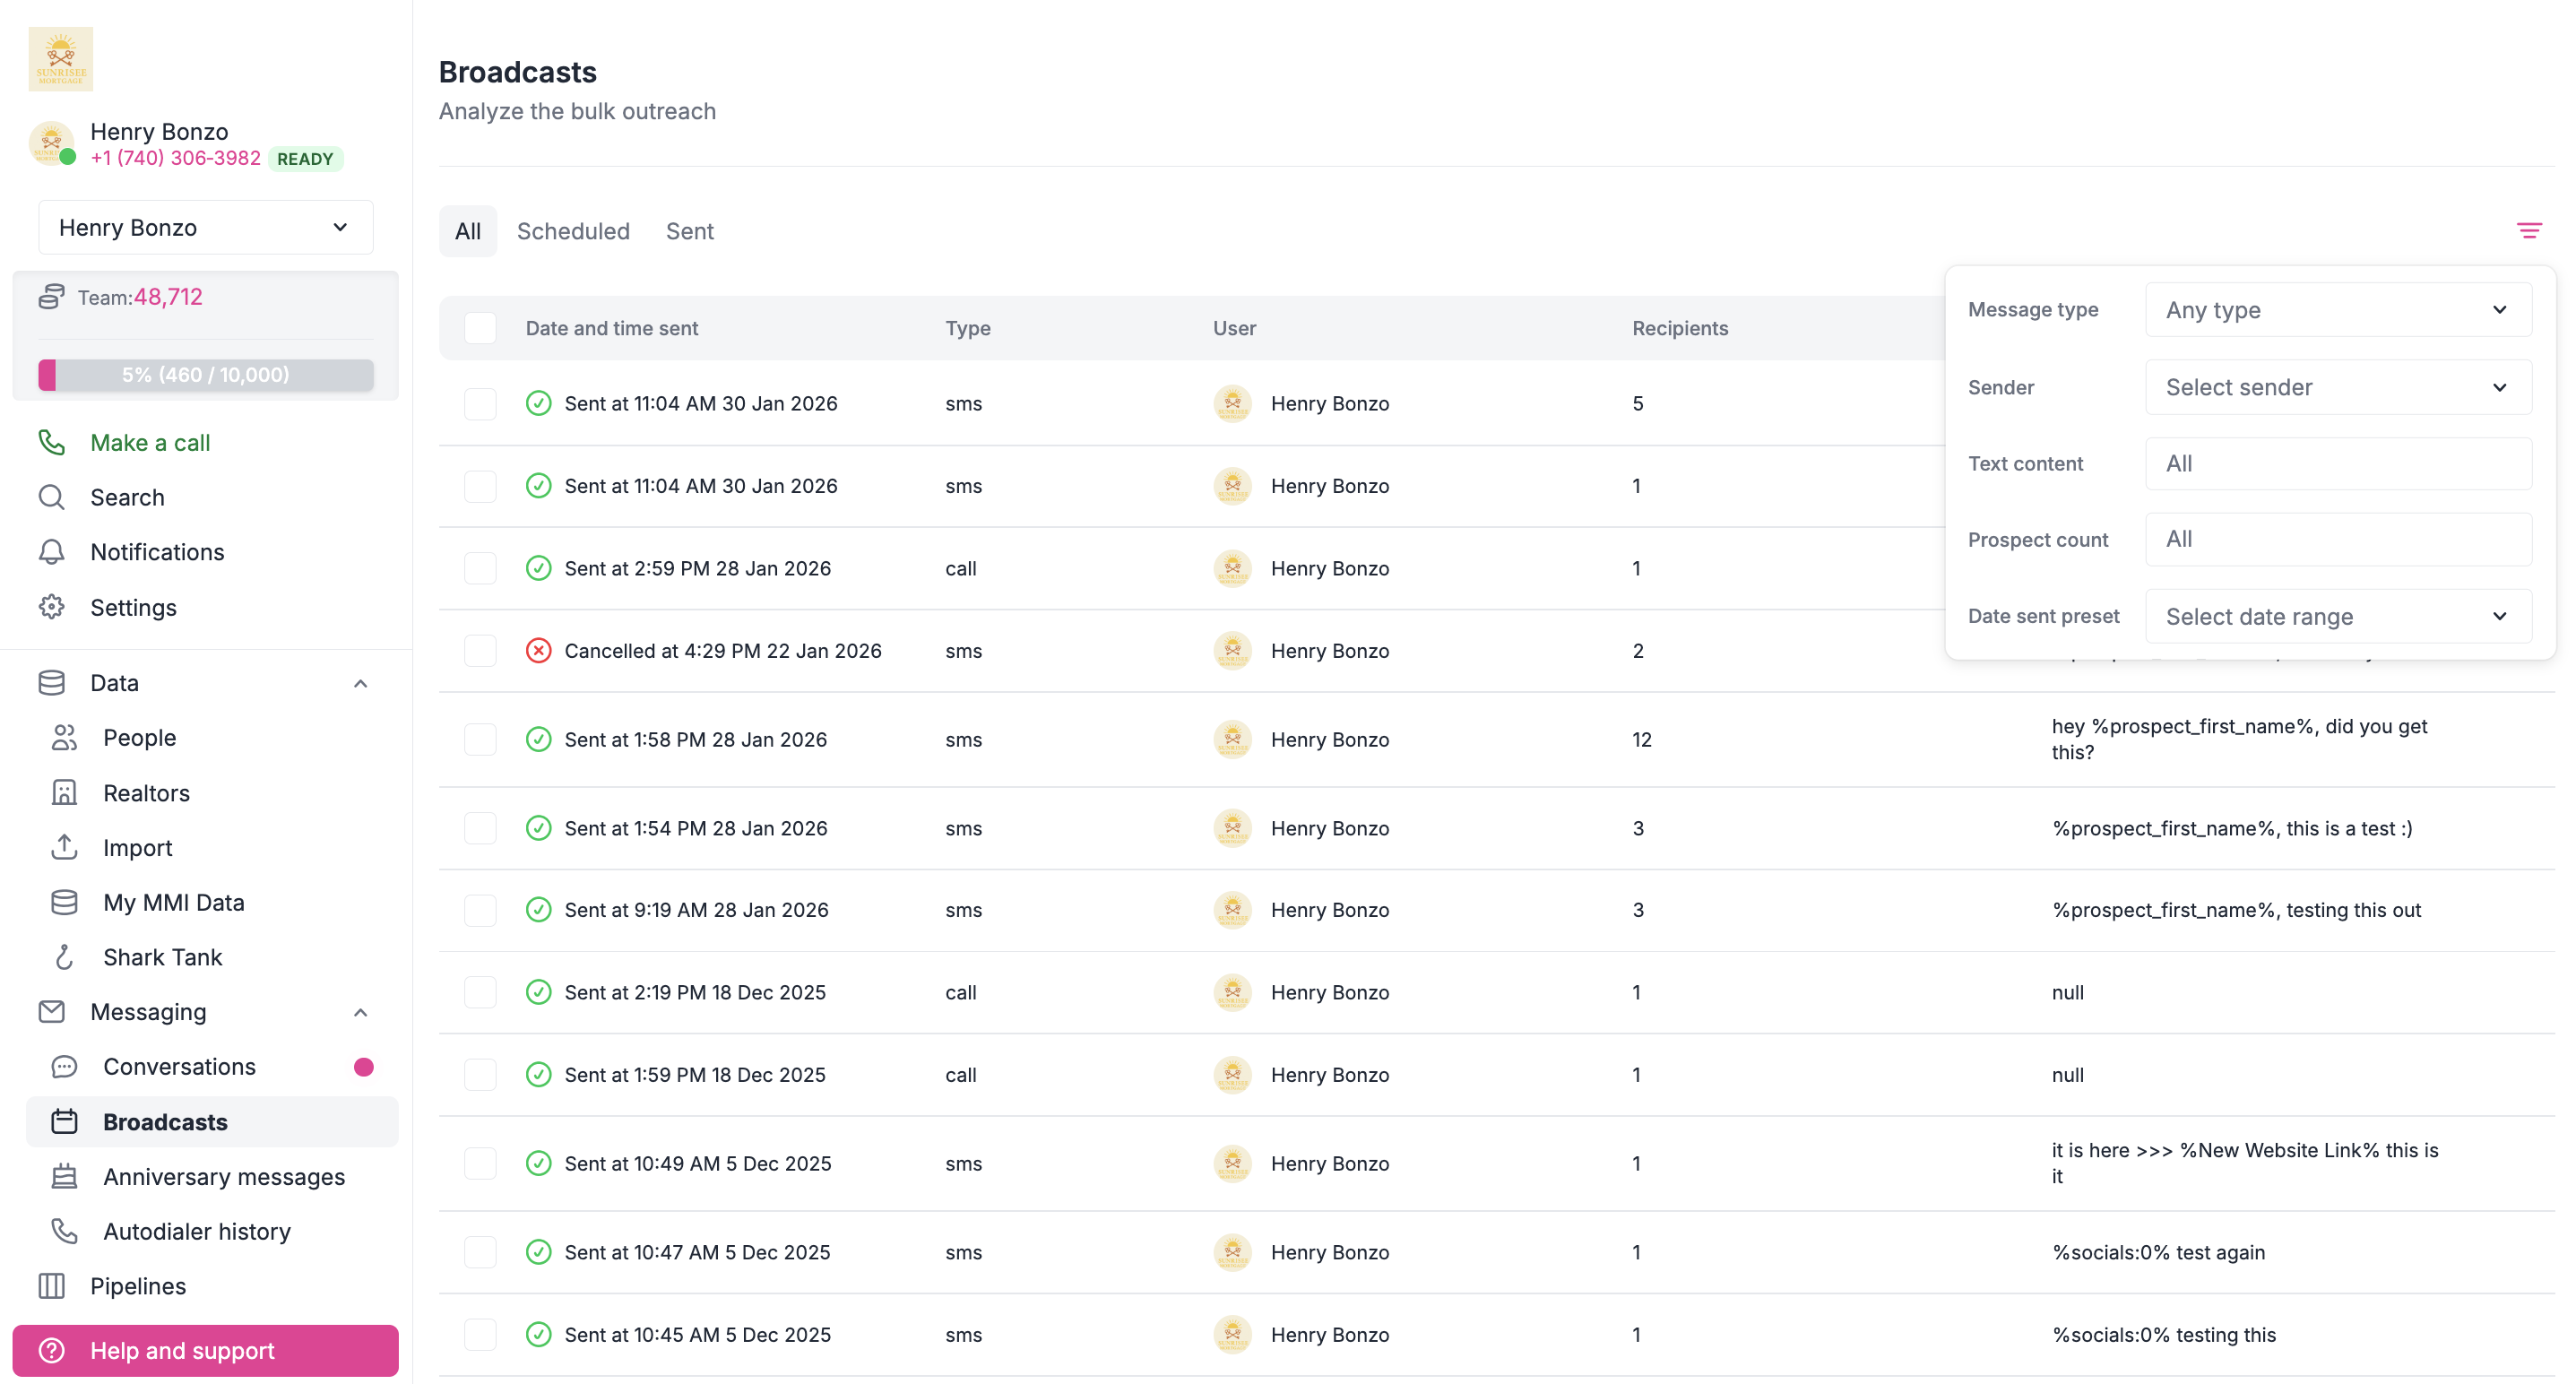Click the READY status badge

305,159
